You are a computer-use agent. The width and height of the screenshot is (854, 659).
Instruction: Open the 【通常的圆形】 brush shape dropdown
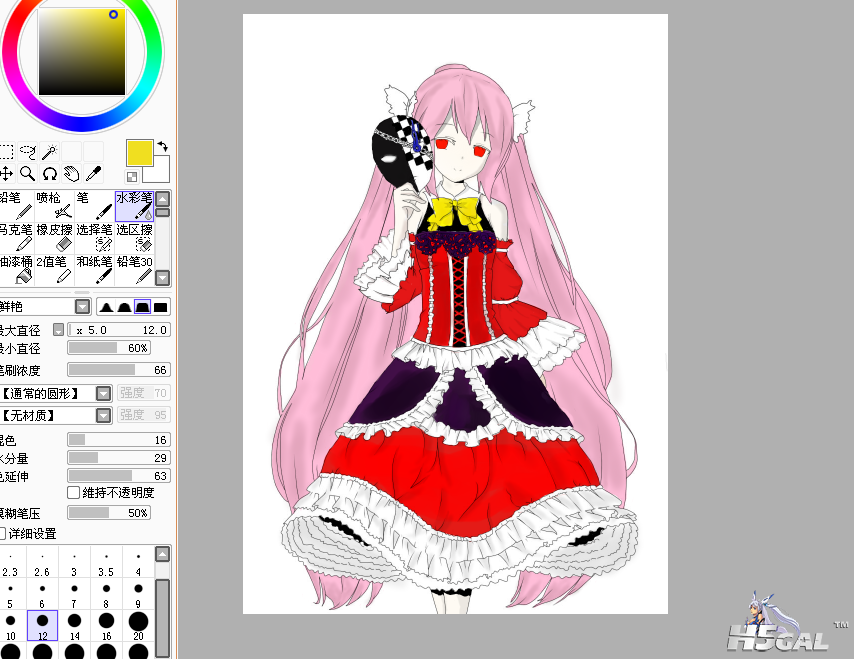[103, 393]
